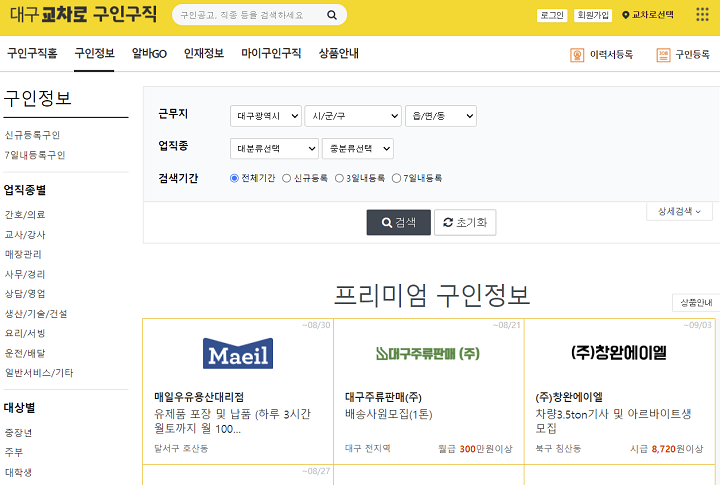Select 매장관리 job category

(x=23, y=254)
